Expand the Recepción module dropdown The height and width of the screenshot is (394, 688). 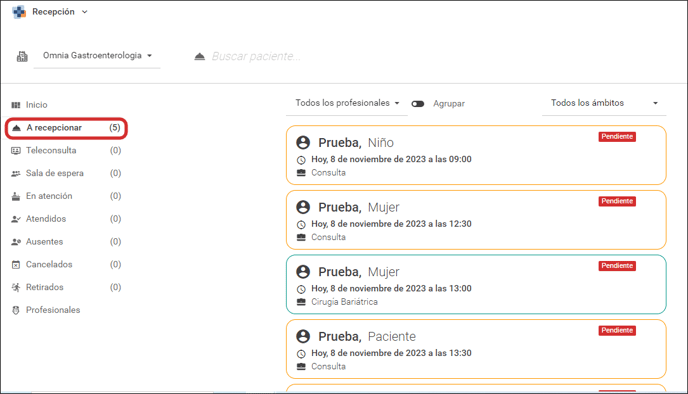point(85,12)
